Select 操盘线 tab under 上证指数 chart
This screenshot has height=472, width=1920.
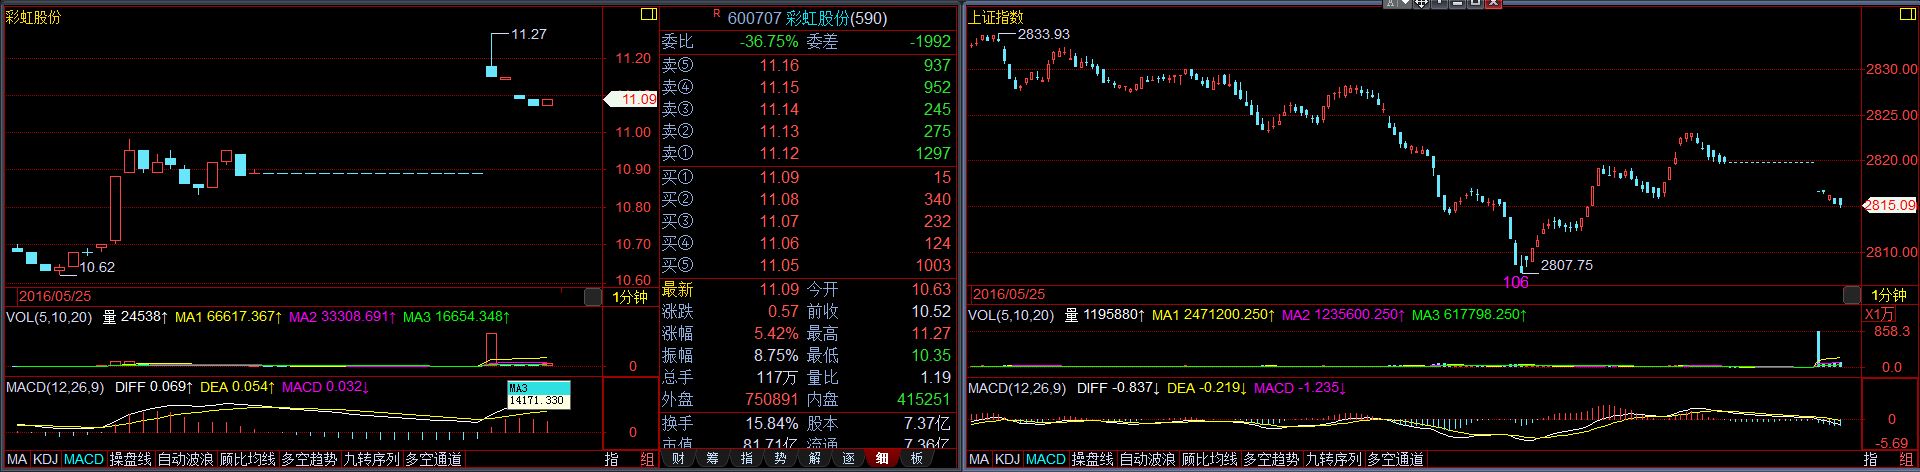(x=1092, y=459)
